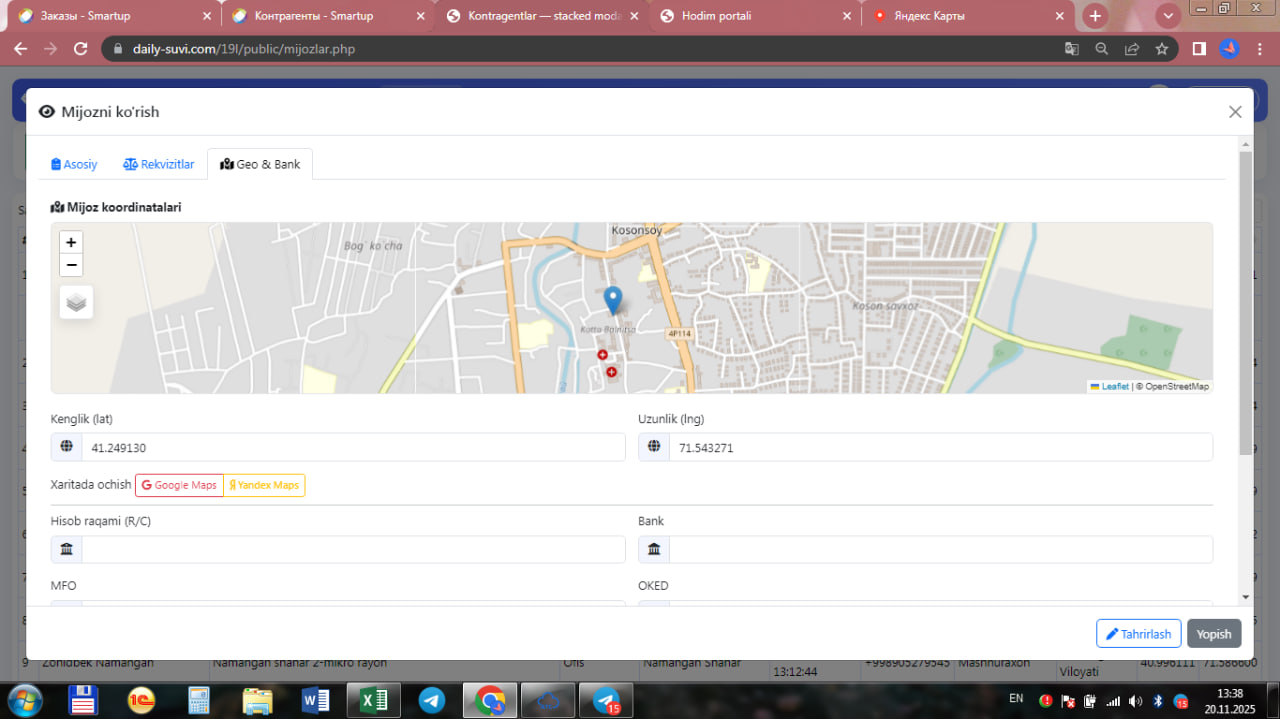Translate this page icon in address bar
The image size is (1280, 719).
tap(1071, 48)
